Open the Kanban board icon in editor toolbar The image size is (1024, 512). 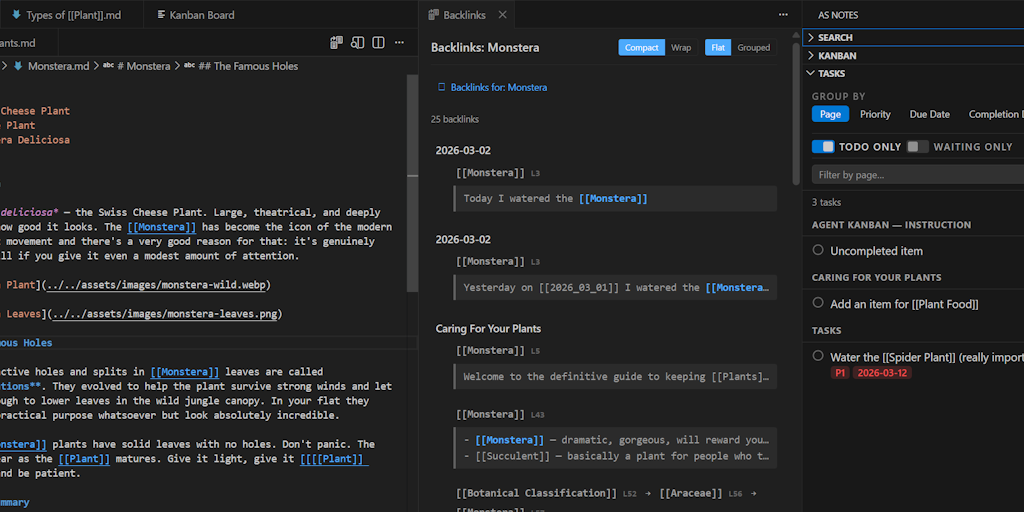click(x=336, y=43)
